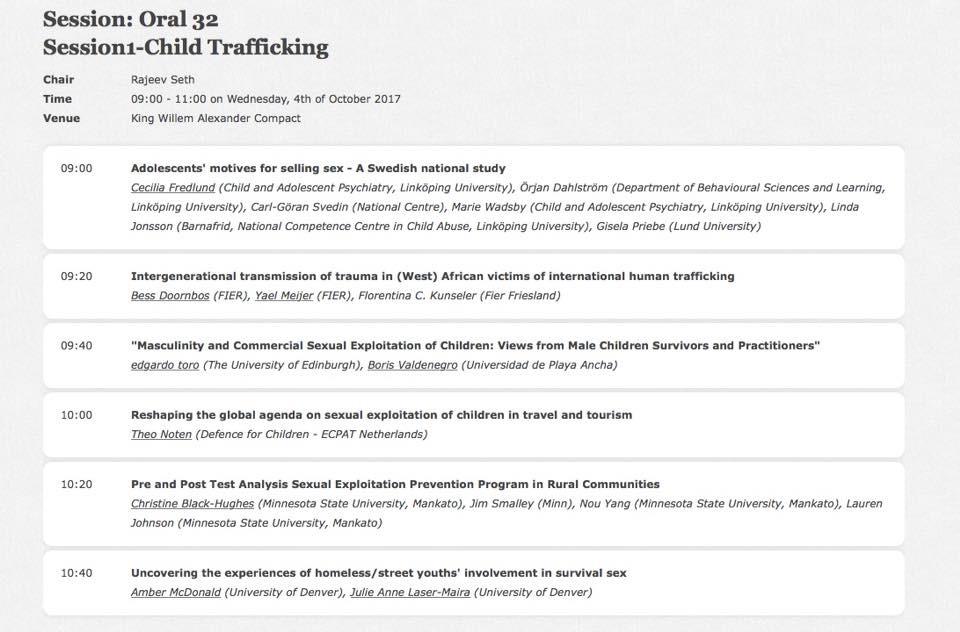Open Cecilia Fredlund author link
Image resolution: width=960 pixels, height=632 pixels.
(173, 187)
